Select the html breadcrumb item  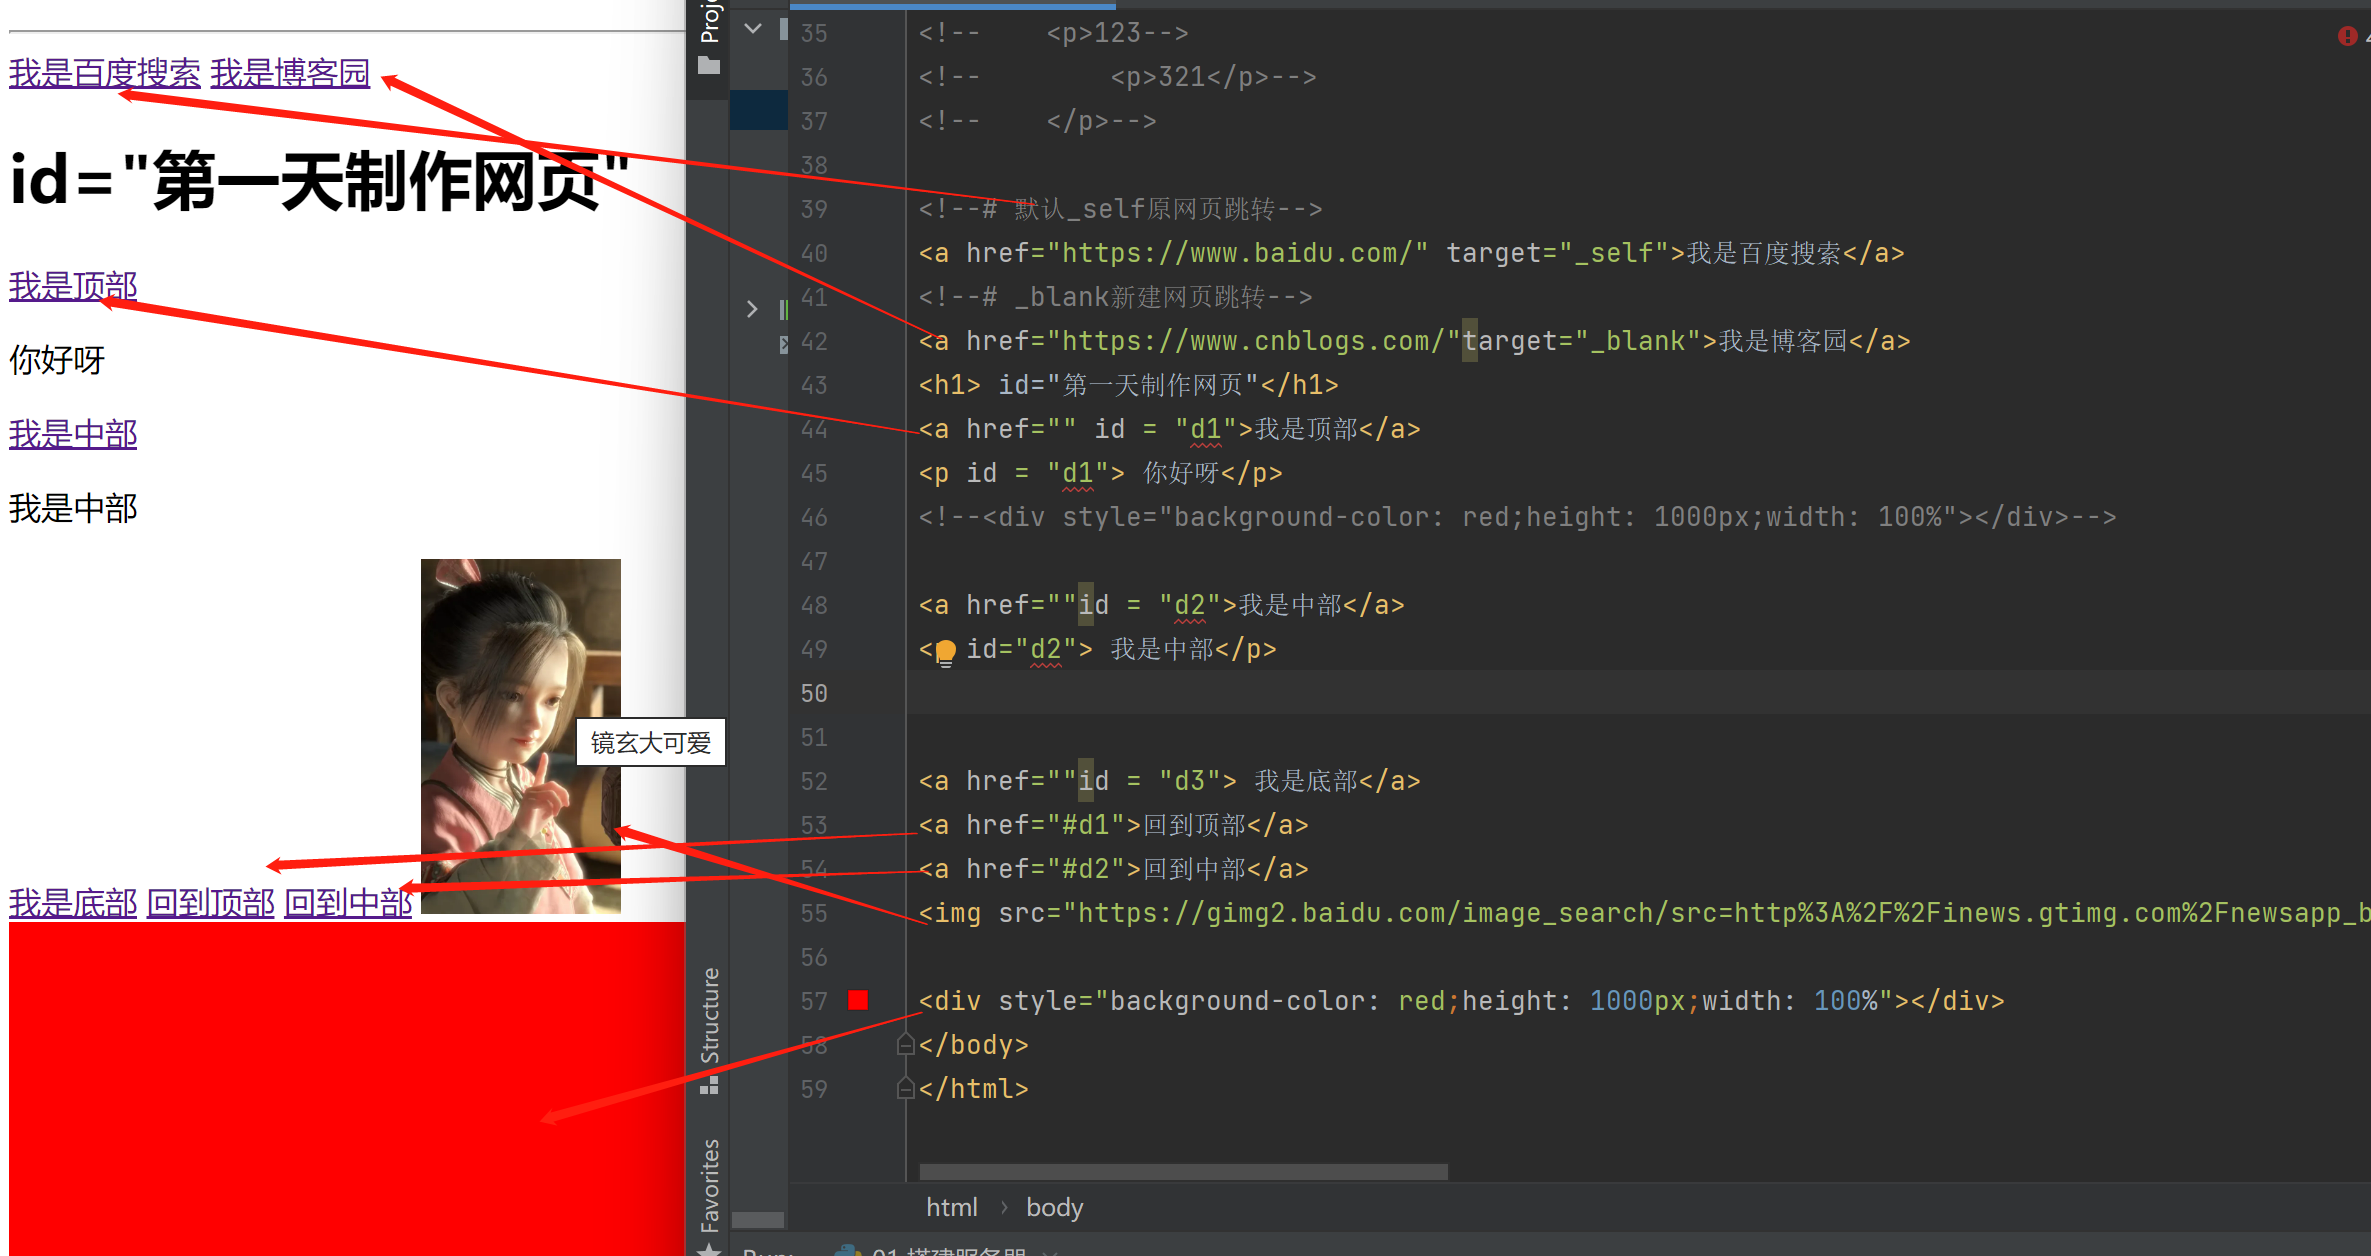click(x=951, y=1208)
